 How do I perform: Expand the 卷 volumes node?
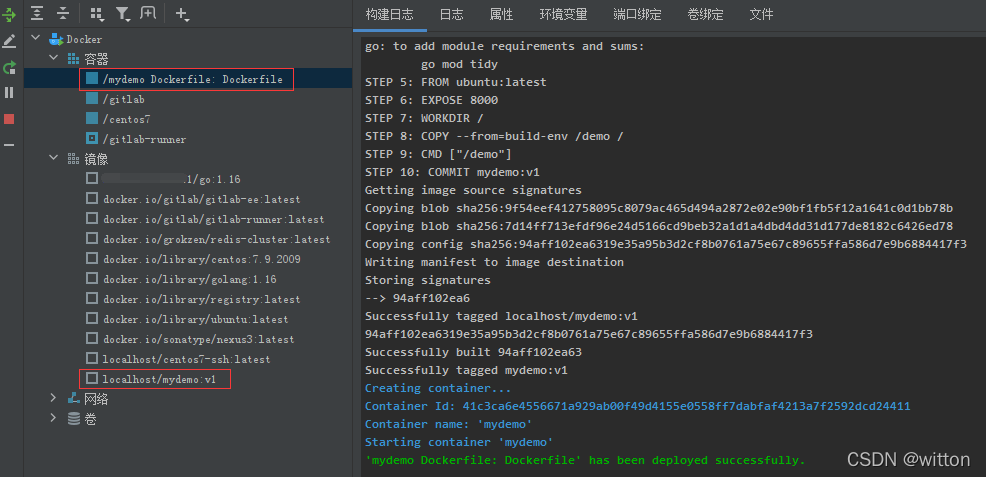click(x=53, y=418)
